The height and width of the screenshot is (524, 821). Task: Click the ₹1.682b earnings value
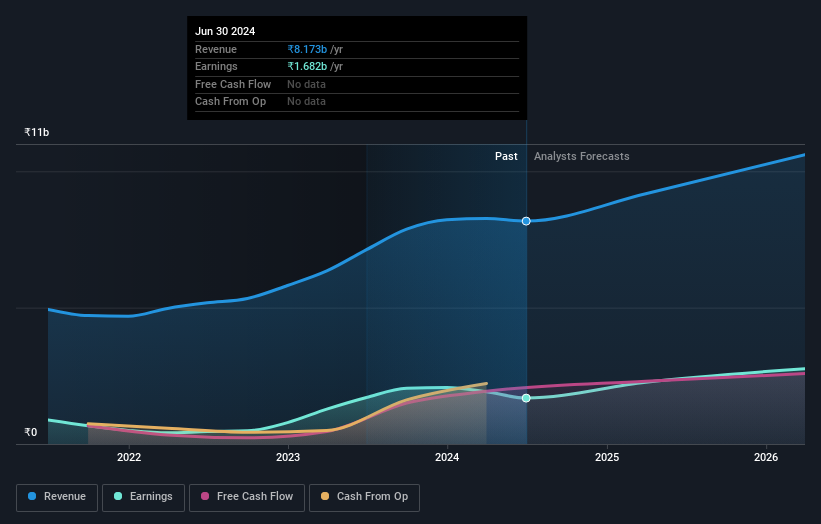click(307, 66)
